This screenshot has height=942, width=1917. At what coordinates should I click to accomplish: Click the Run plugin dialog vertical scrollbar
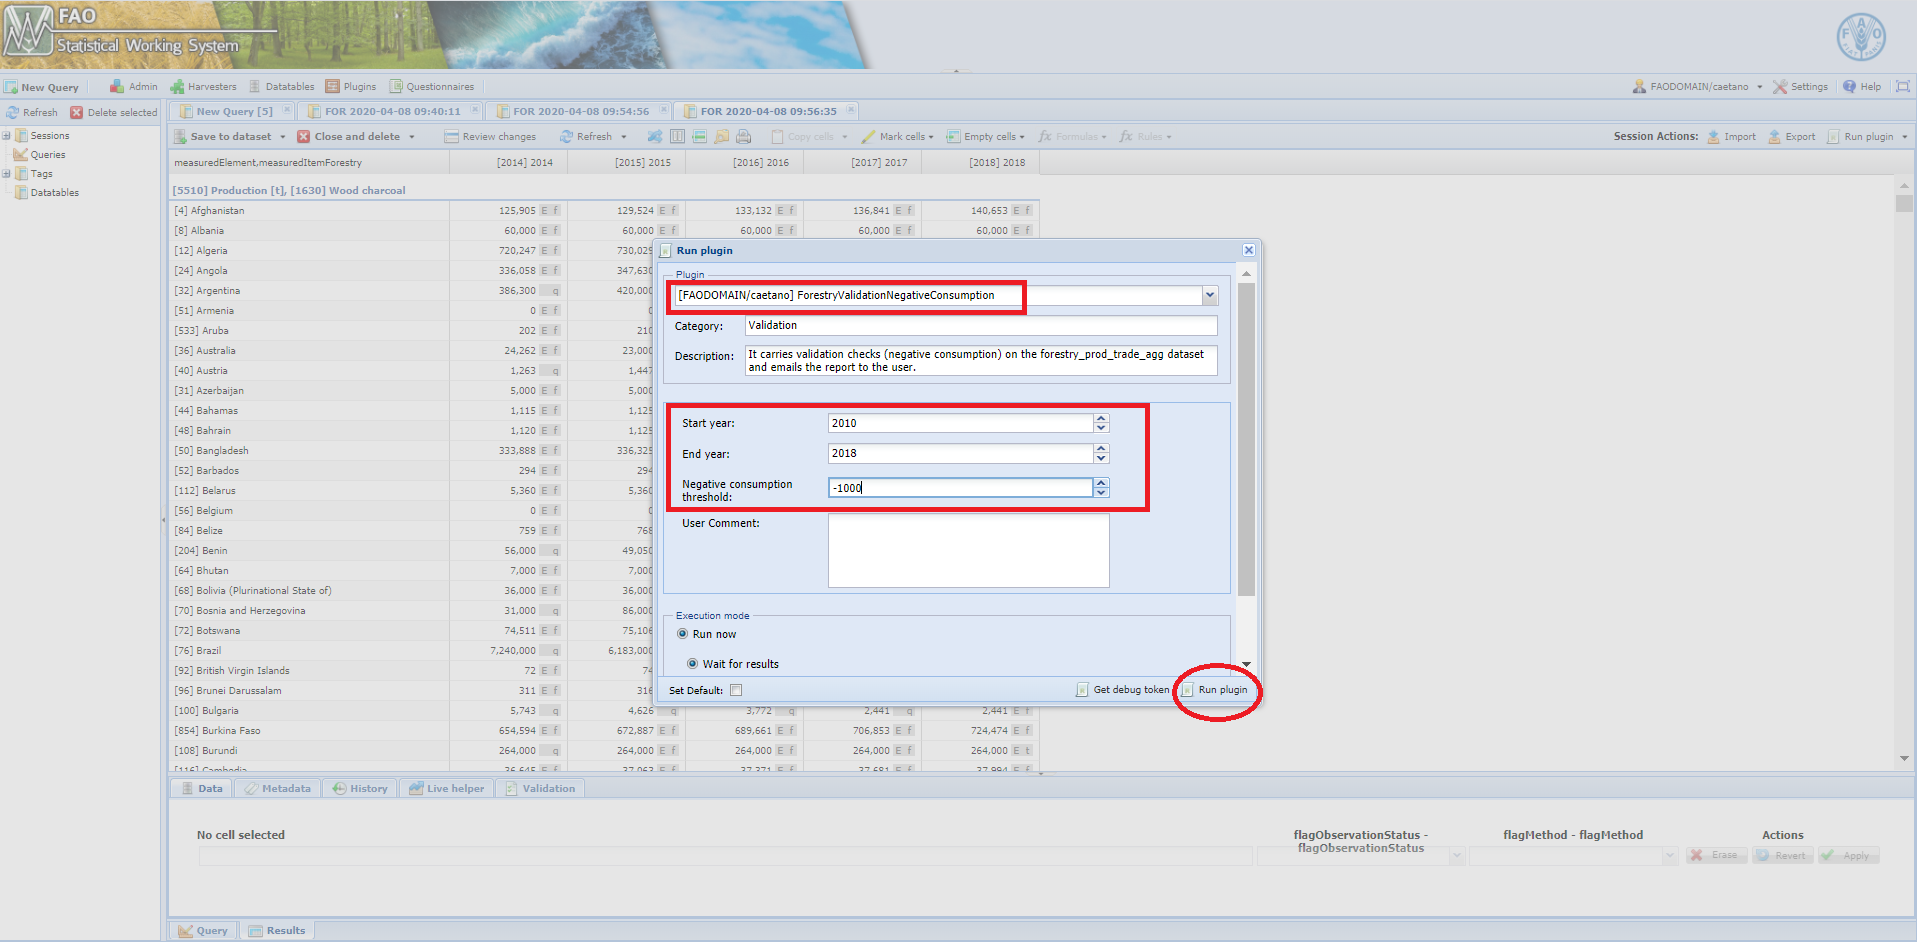1246,438
